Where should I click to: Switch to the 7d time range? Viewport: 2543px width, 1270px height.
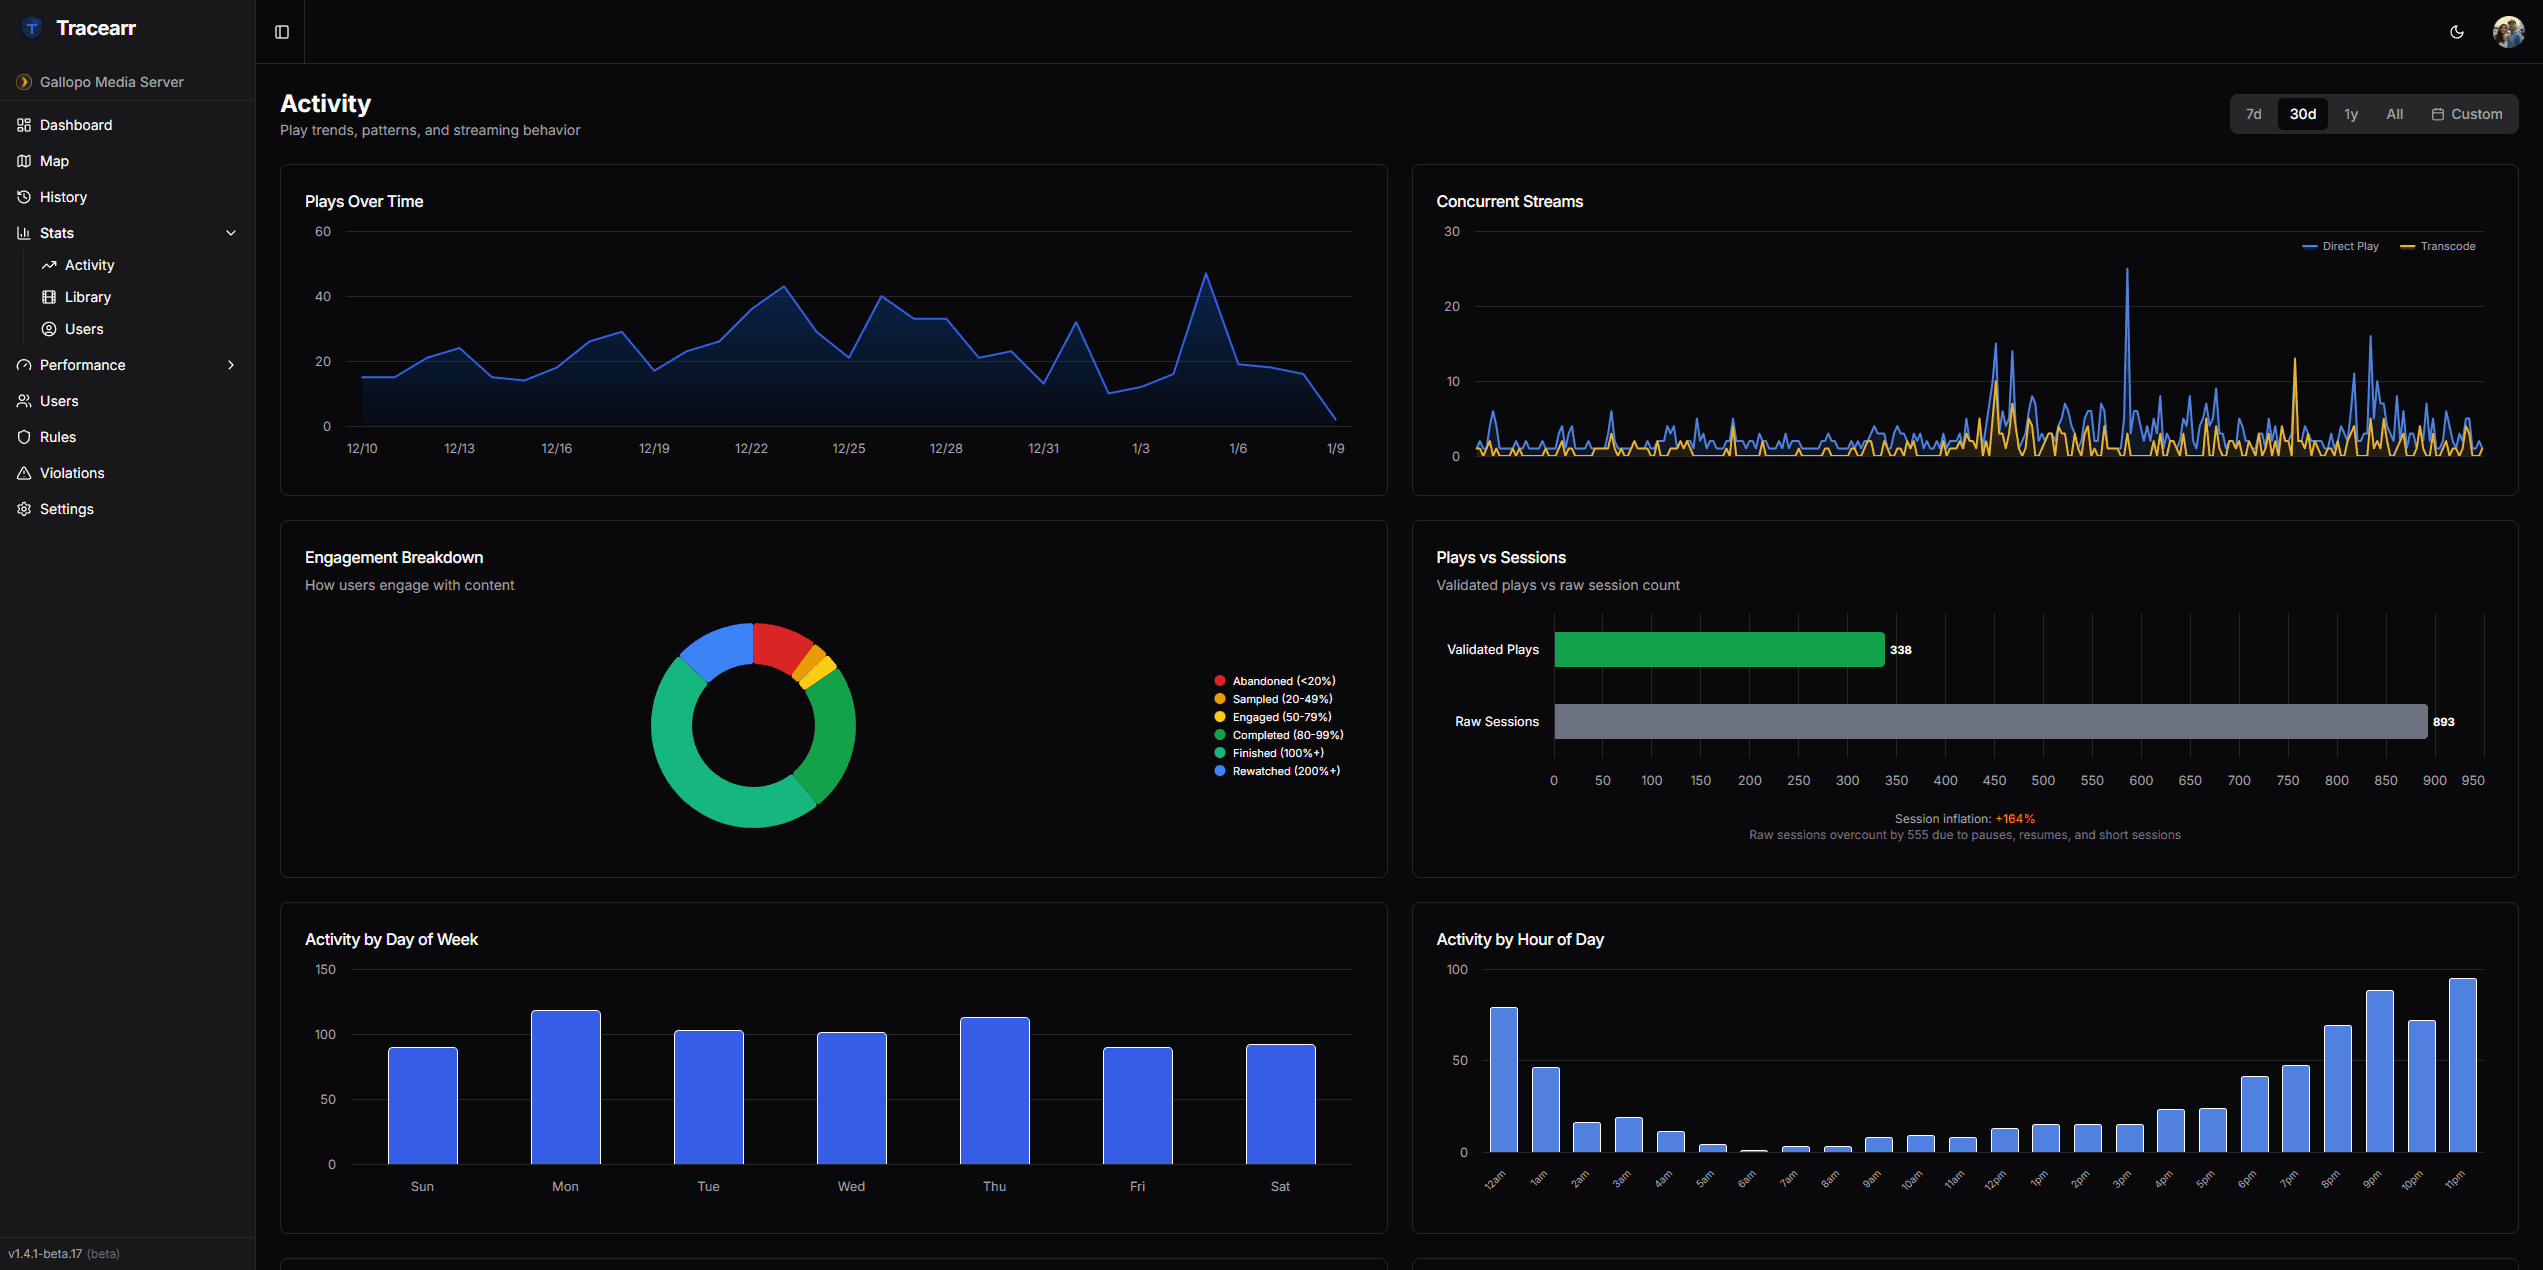(x=2253, y=113)
